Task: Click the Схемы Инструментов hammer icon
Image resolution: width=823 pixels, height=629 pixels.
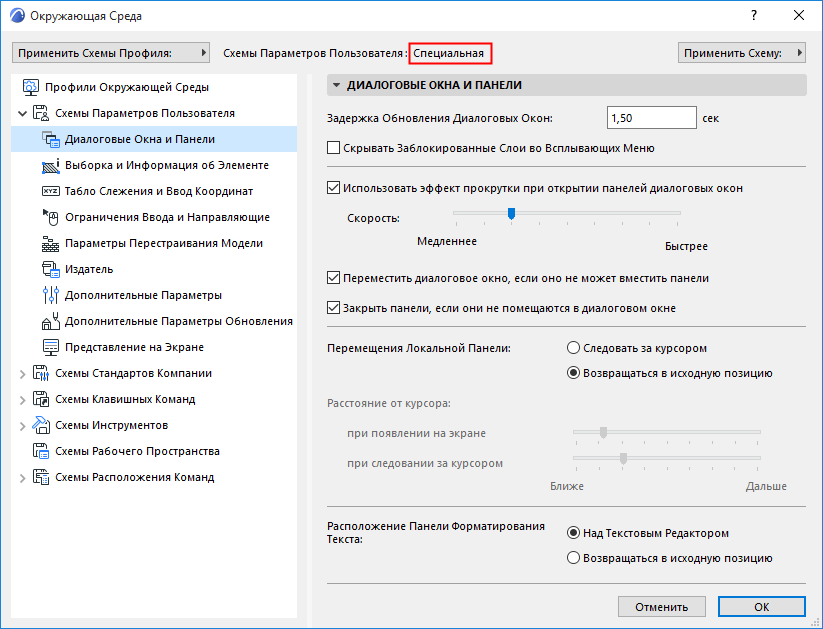Action: coord(41,425)
